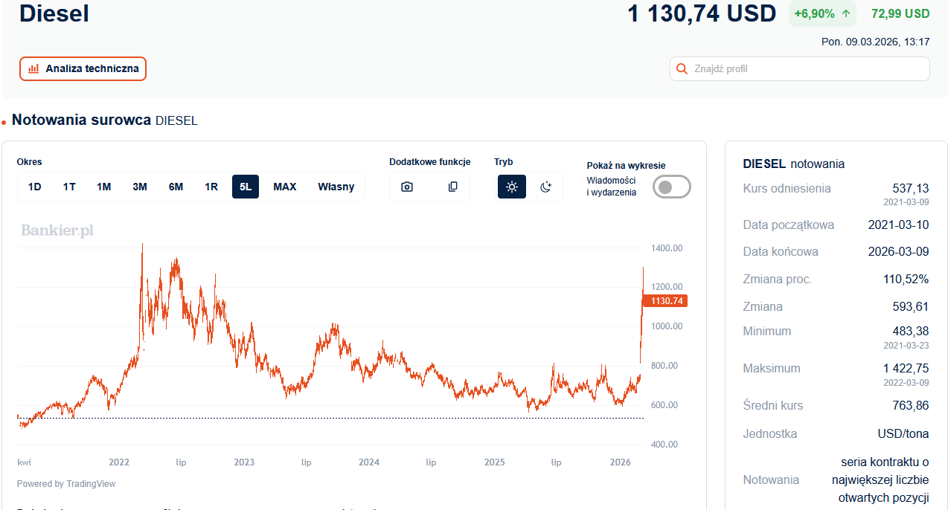Switch to light mode sun icon

(511, 187)
